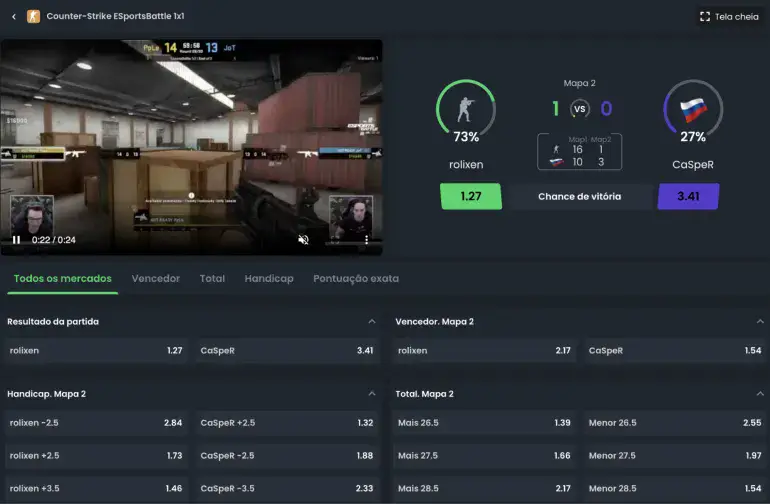This screenshot has height=504, width=770.
Task: Open the video options three-dot menu
Action: pos(366,240)
